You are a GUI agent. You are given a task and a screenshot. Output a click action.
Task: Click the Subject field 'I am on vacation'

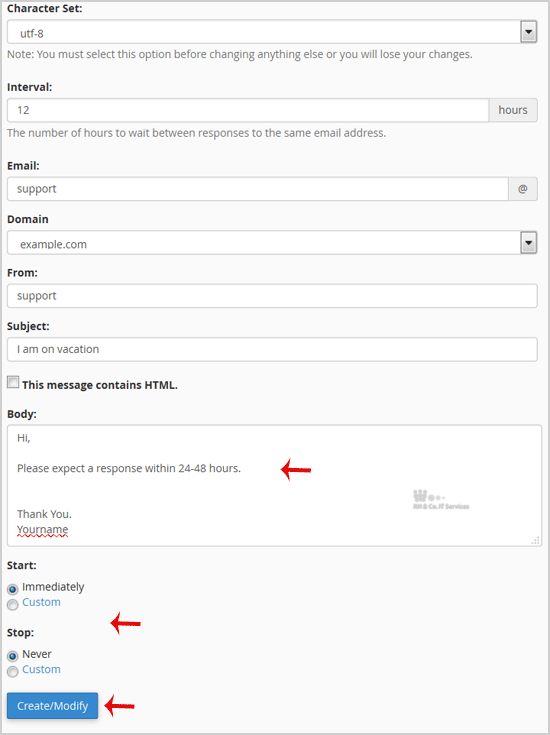coord(272,349)
